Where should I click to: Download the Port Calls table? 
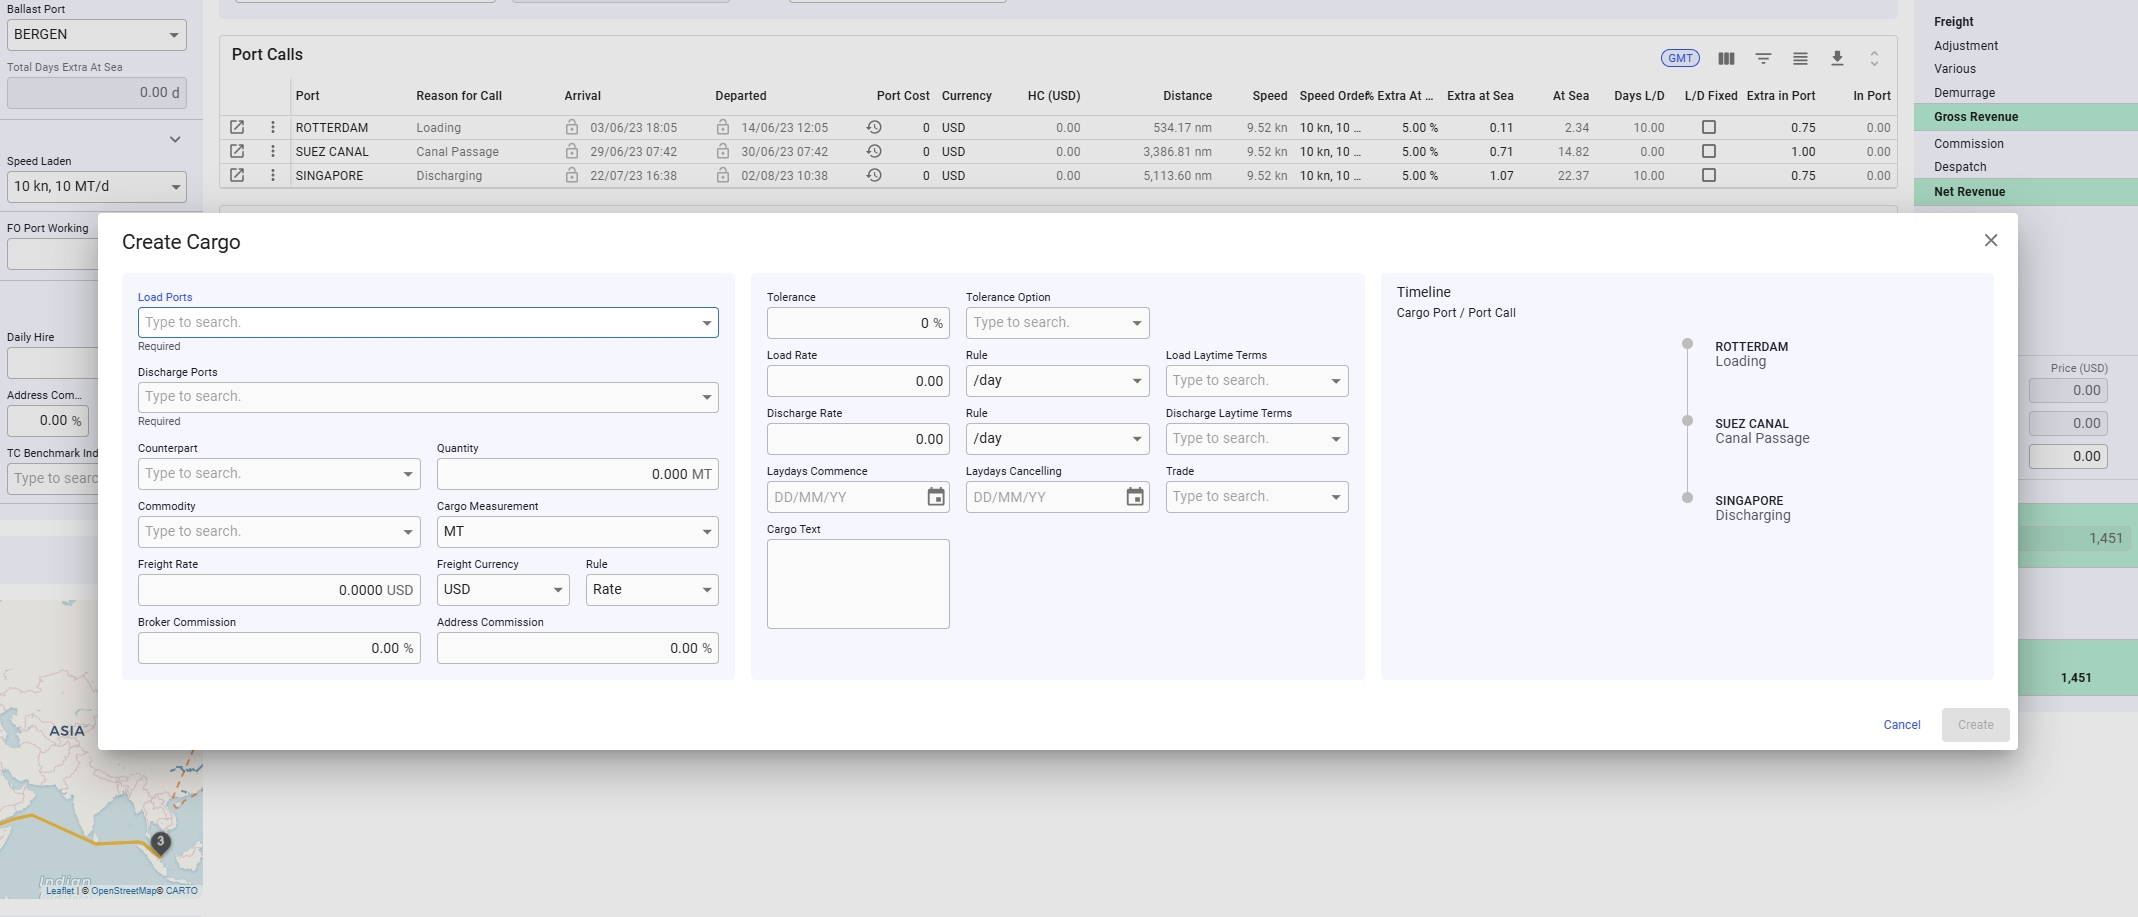pos(1837,58)
